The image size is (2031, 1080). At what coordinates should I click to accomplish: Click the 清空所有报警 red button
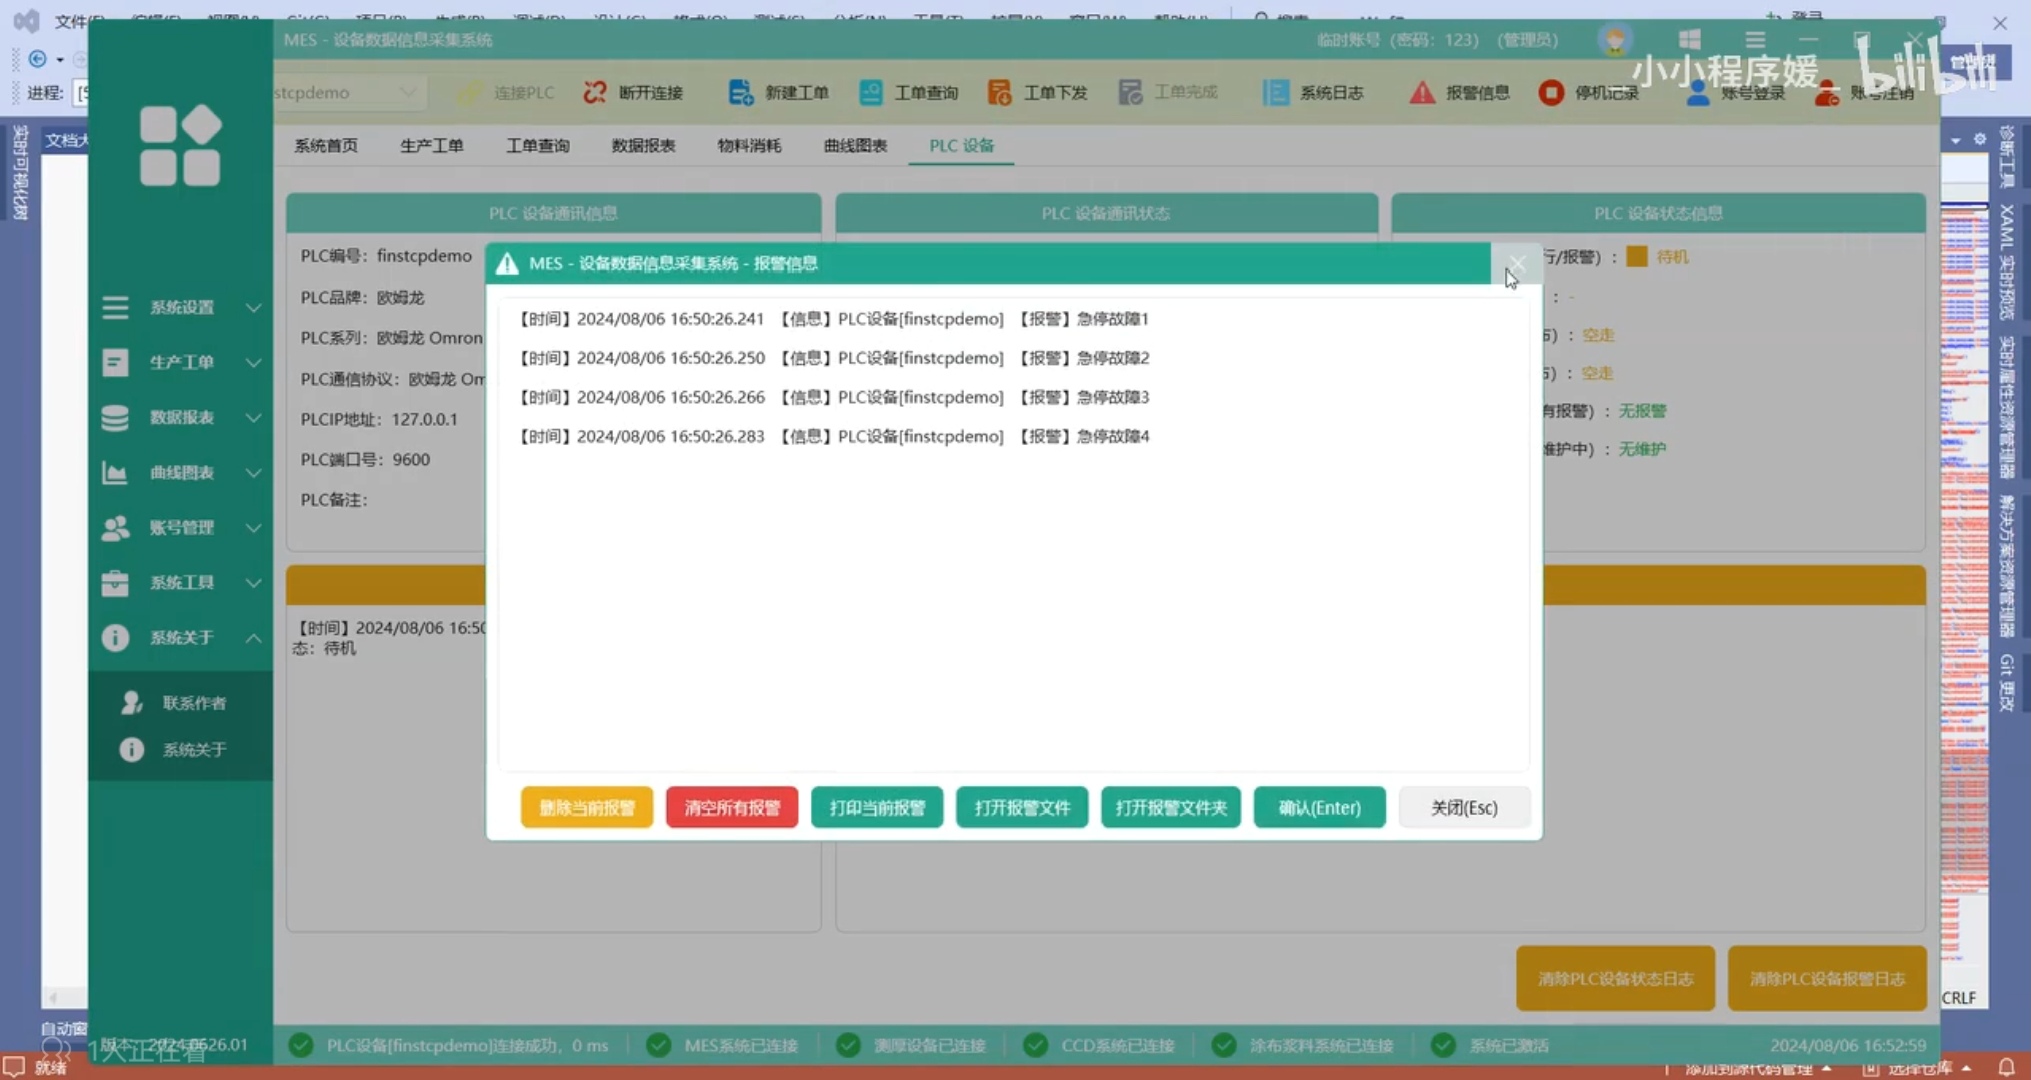(731, 807)
